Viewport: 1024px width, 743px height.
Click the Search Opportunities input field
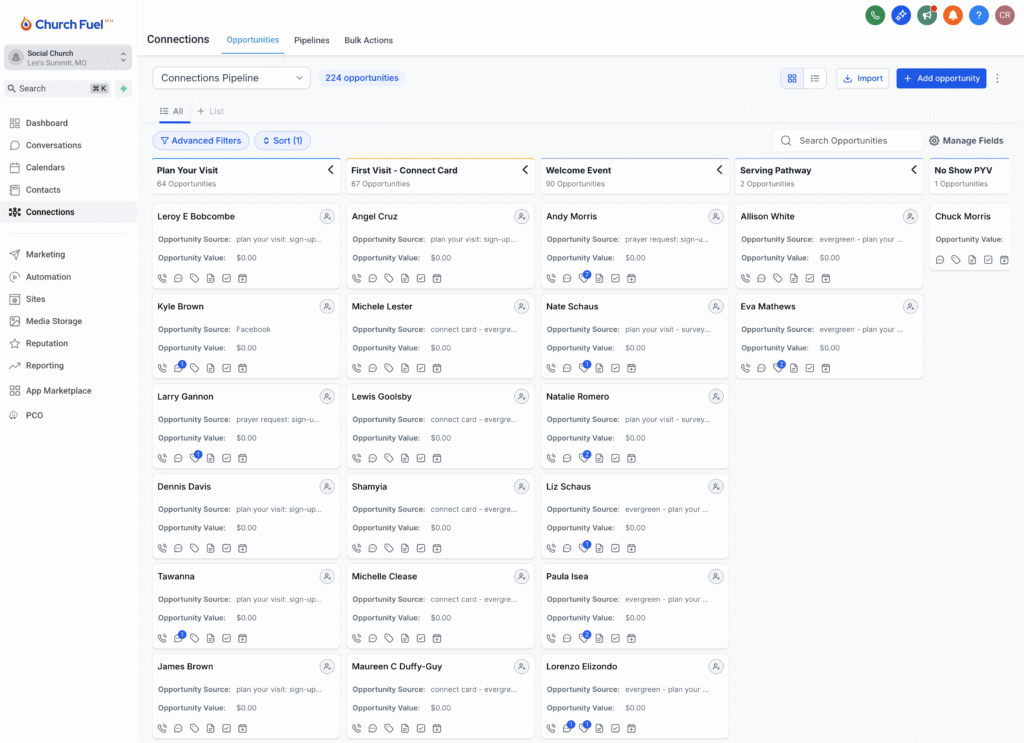coord(855,141)
